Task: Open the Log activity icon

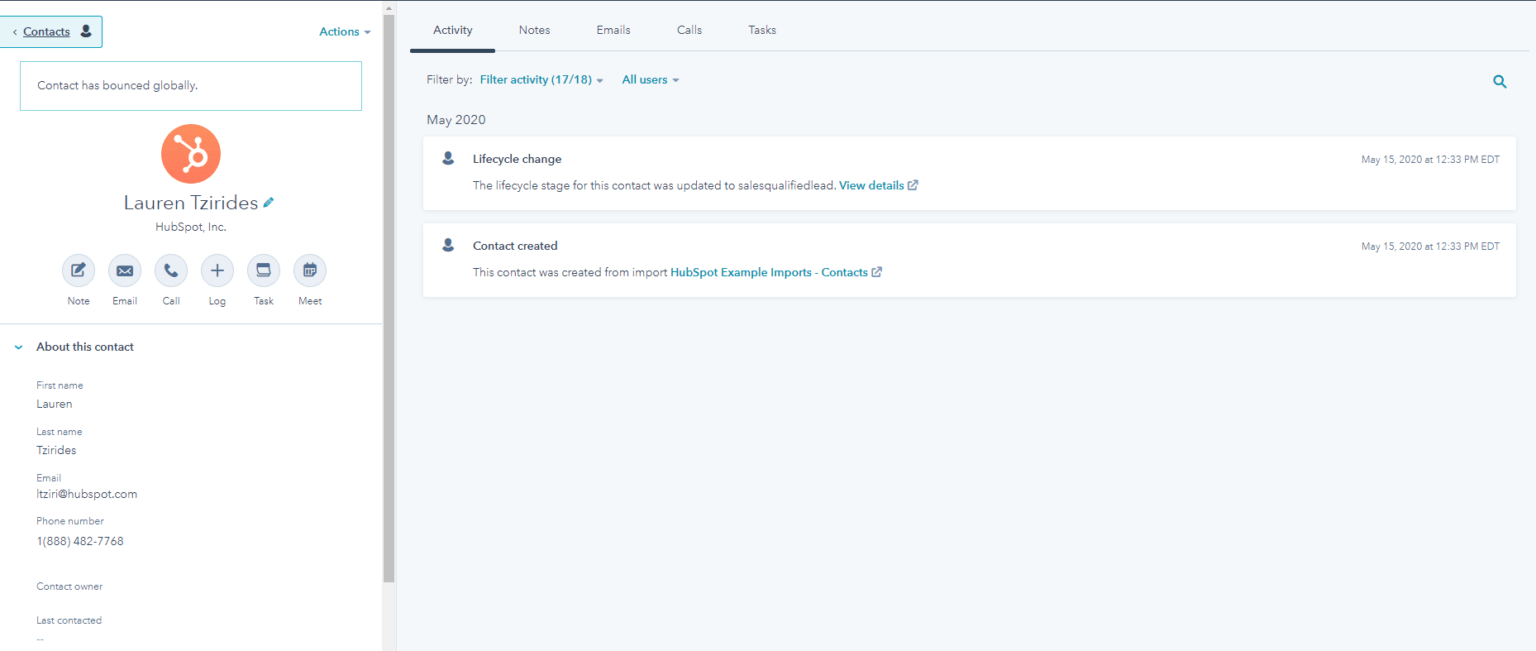Action: tap(217, 270)
